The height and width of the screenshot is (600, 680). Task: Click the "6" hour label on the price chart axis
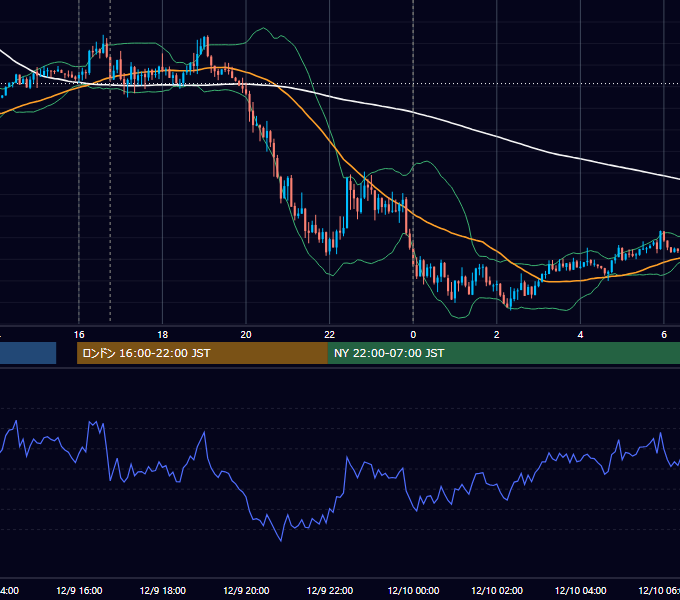click(664, 335)
